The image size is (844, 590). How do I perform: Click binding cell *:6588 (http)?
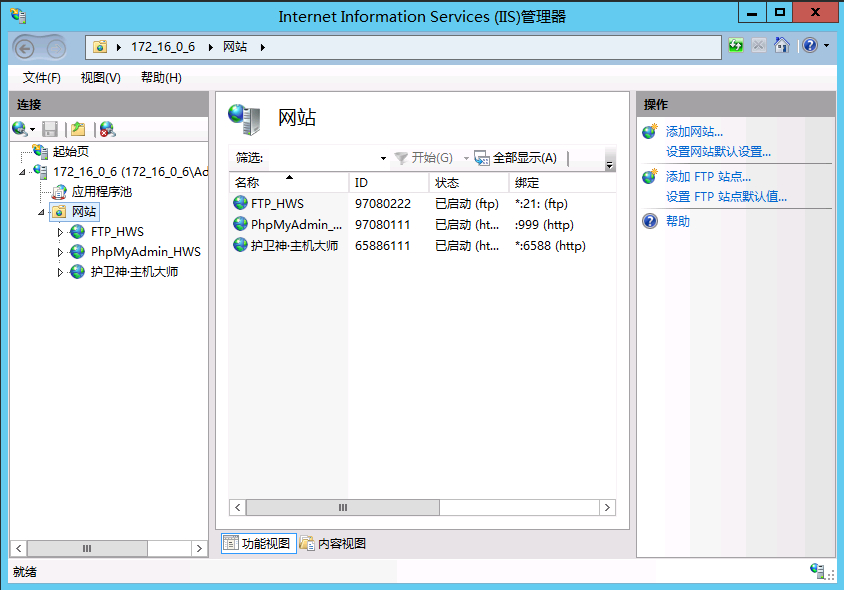(x=550, y=246)
